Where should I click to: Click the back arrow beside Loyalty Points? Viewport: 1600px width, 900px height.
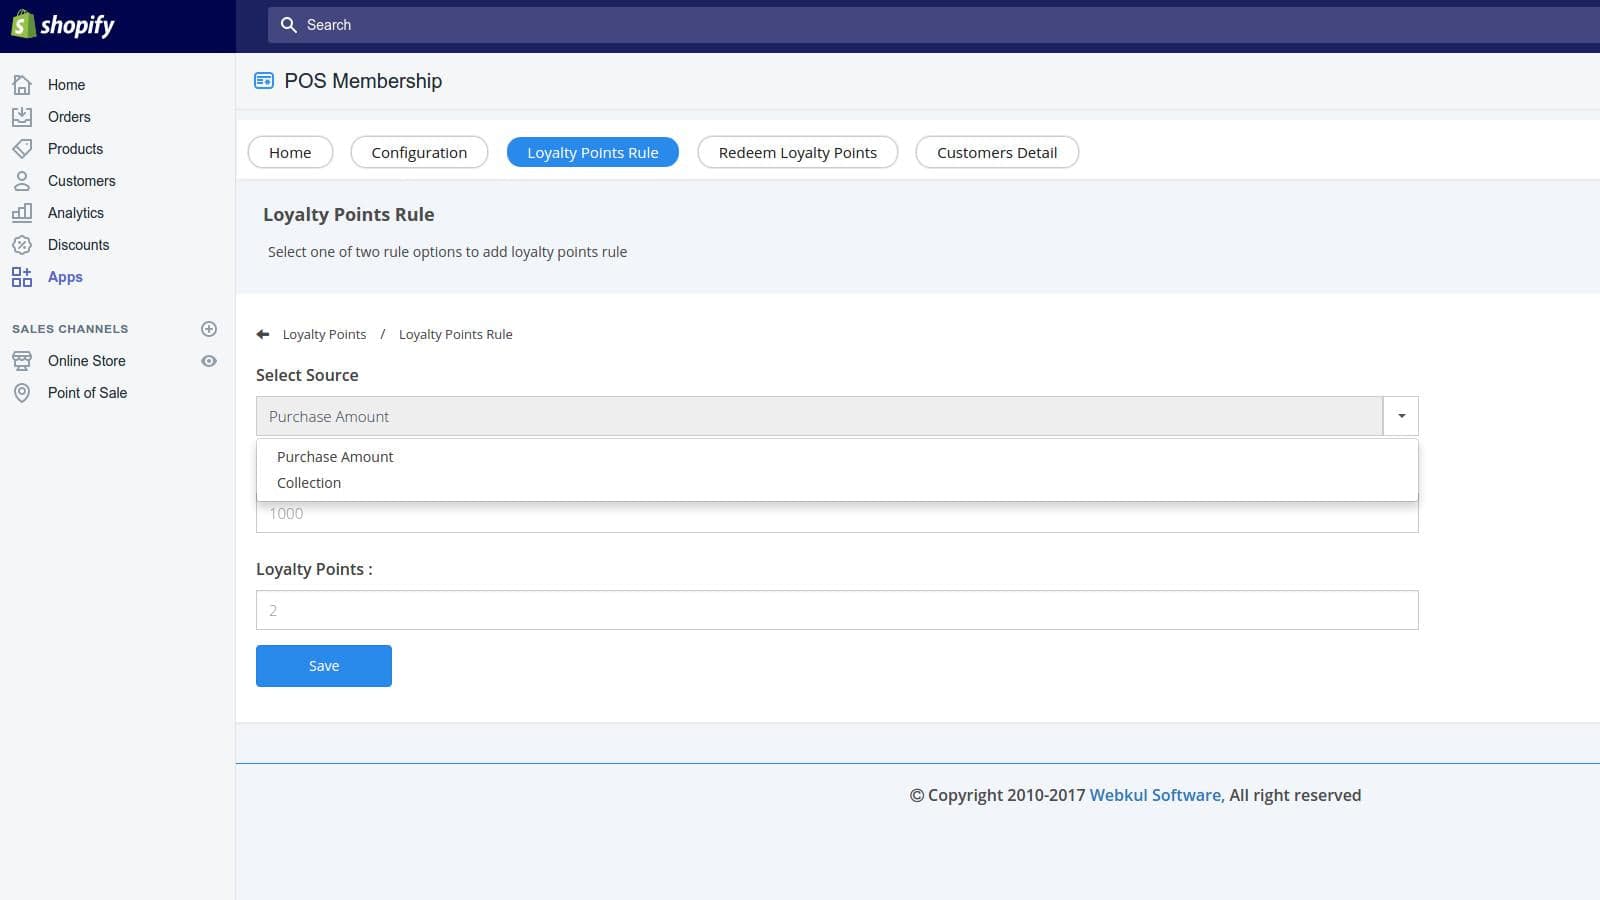click(263, 335)
